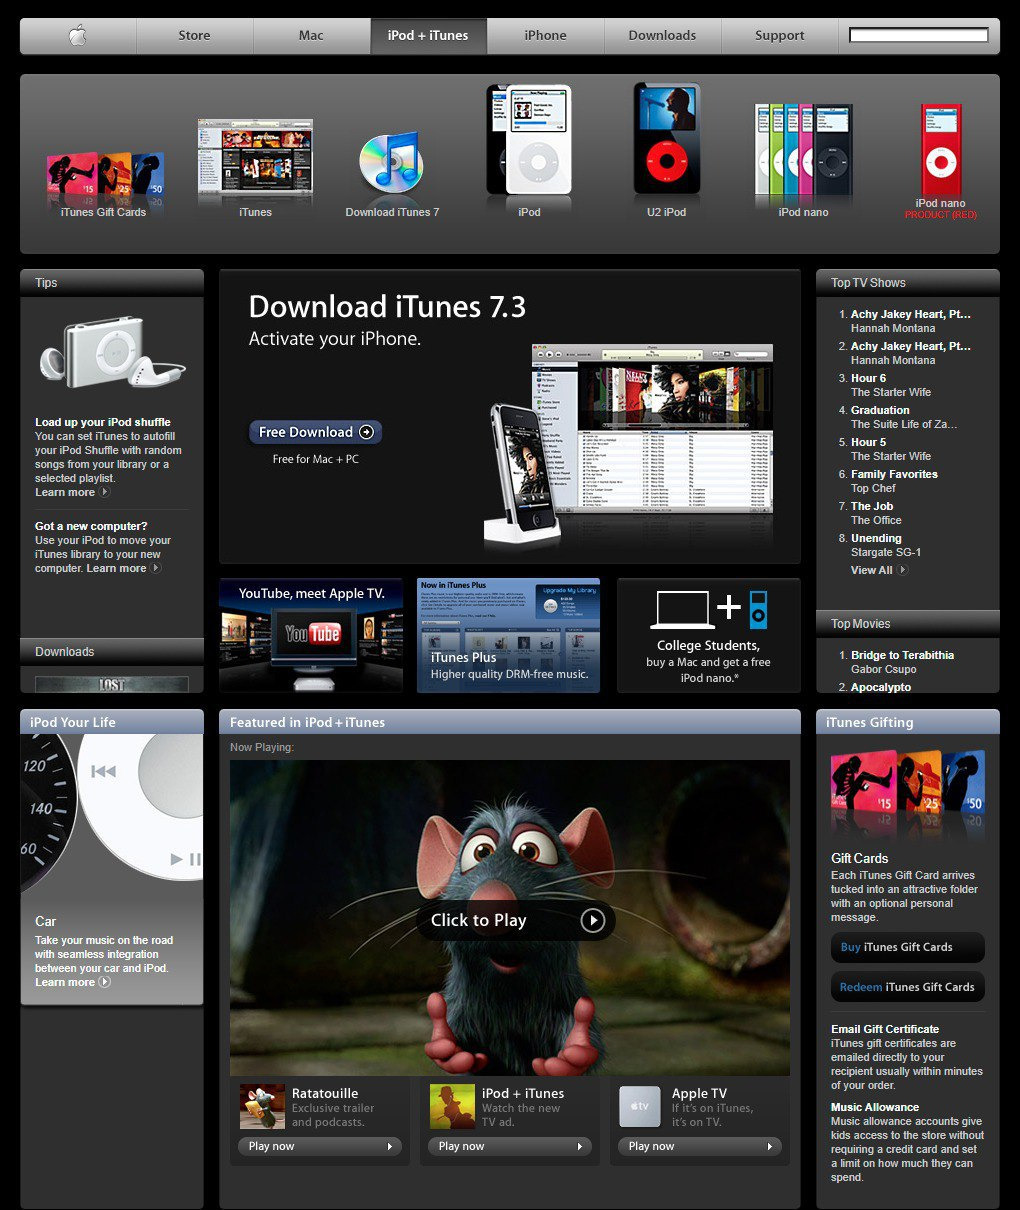Image resolution: width=1020 pixels, height=1210 pixels.
Task: Open Play now dropdown under iPod + iTunes
Action: point(510,1146)
